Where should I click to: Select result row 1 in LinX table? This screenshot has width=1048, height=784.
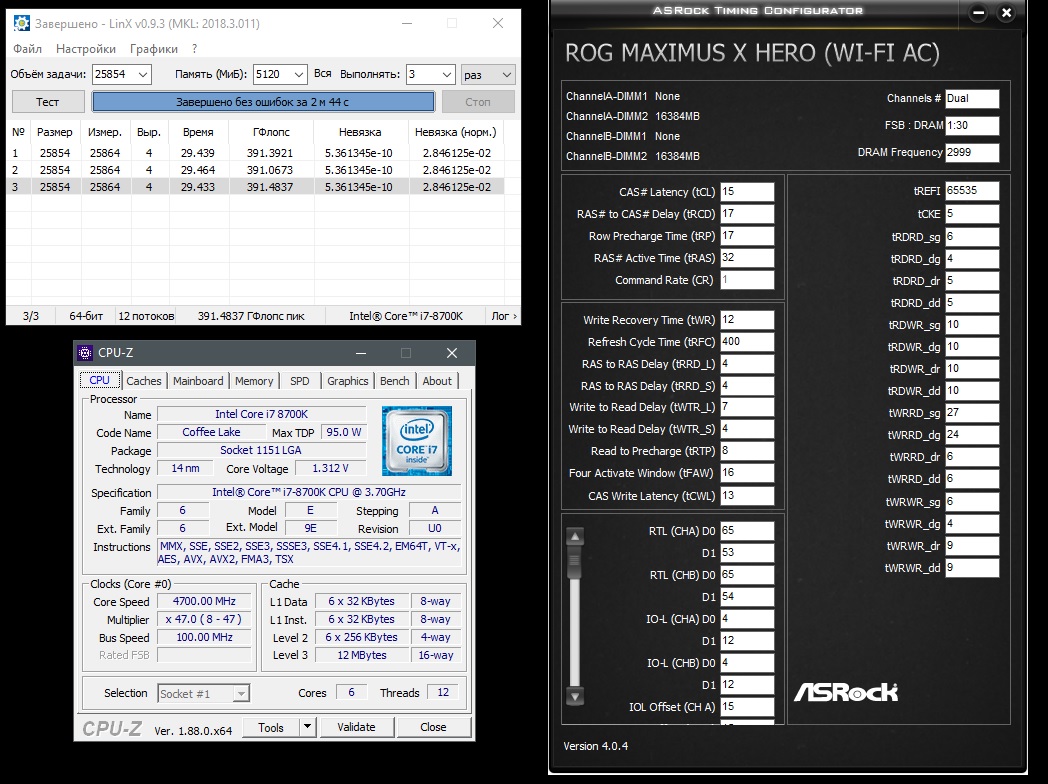255,153
